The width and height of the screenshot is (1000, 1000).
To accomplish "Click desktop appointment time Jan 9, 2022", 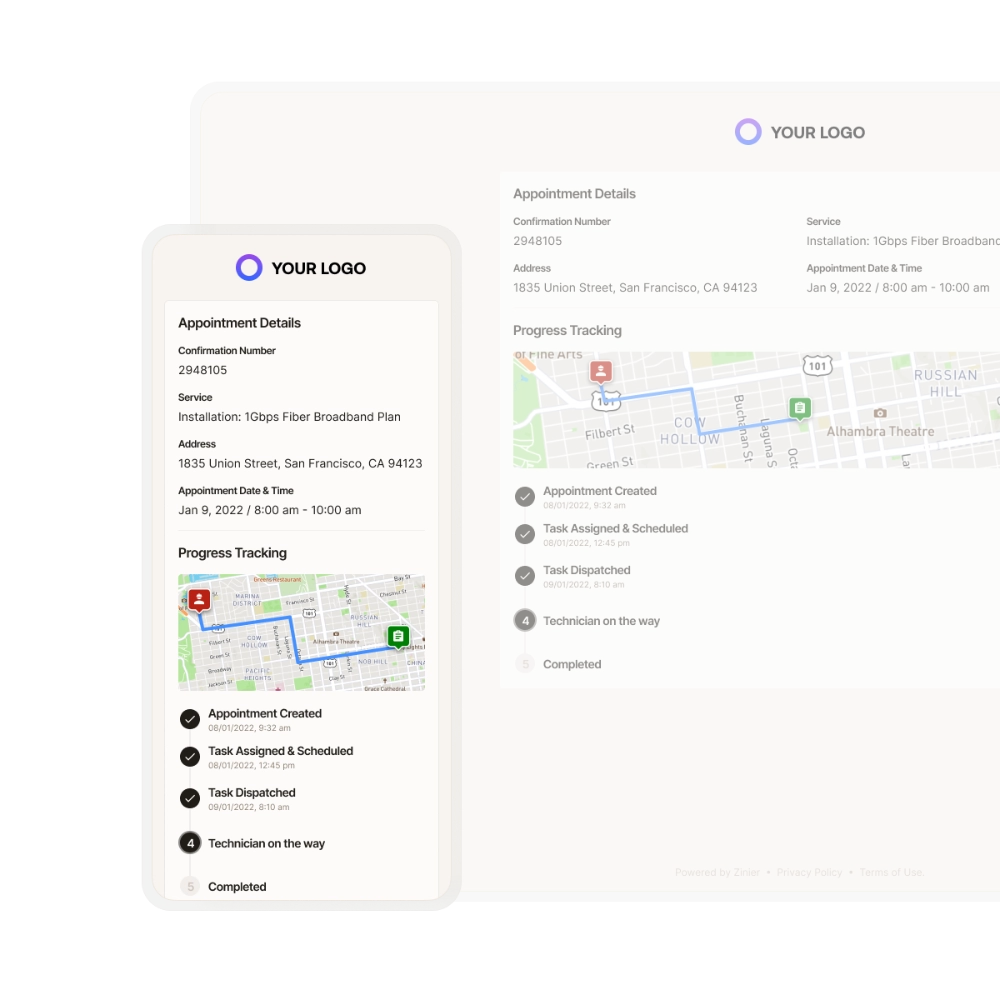I will [898, 288].
